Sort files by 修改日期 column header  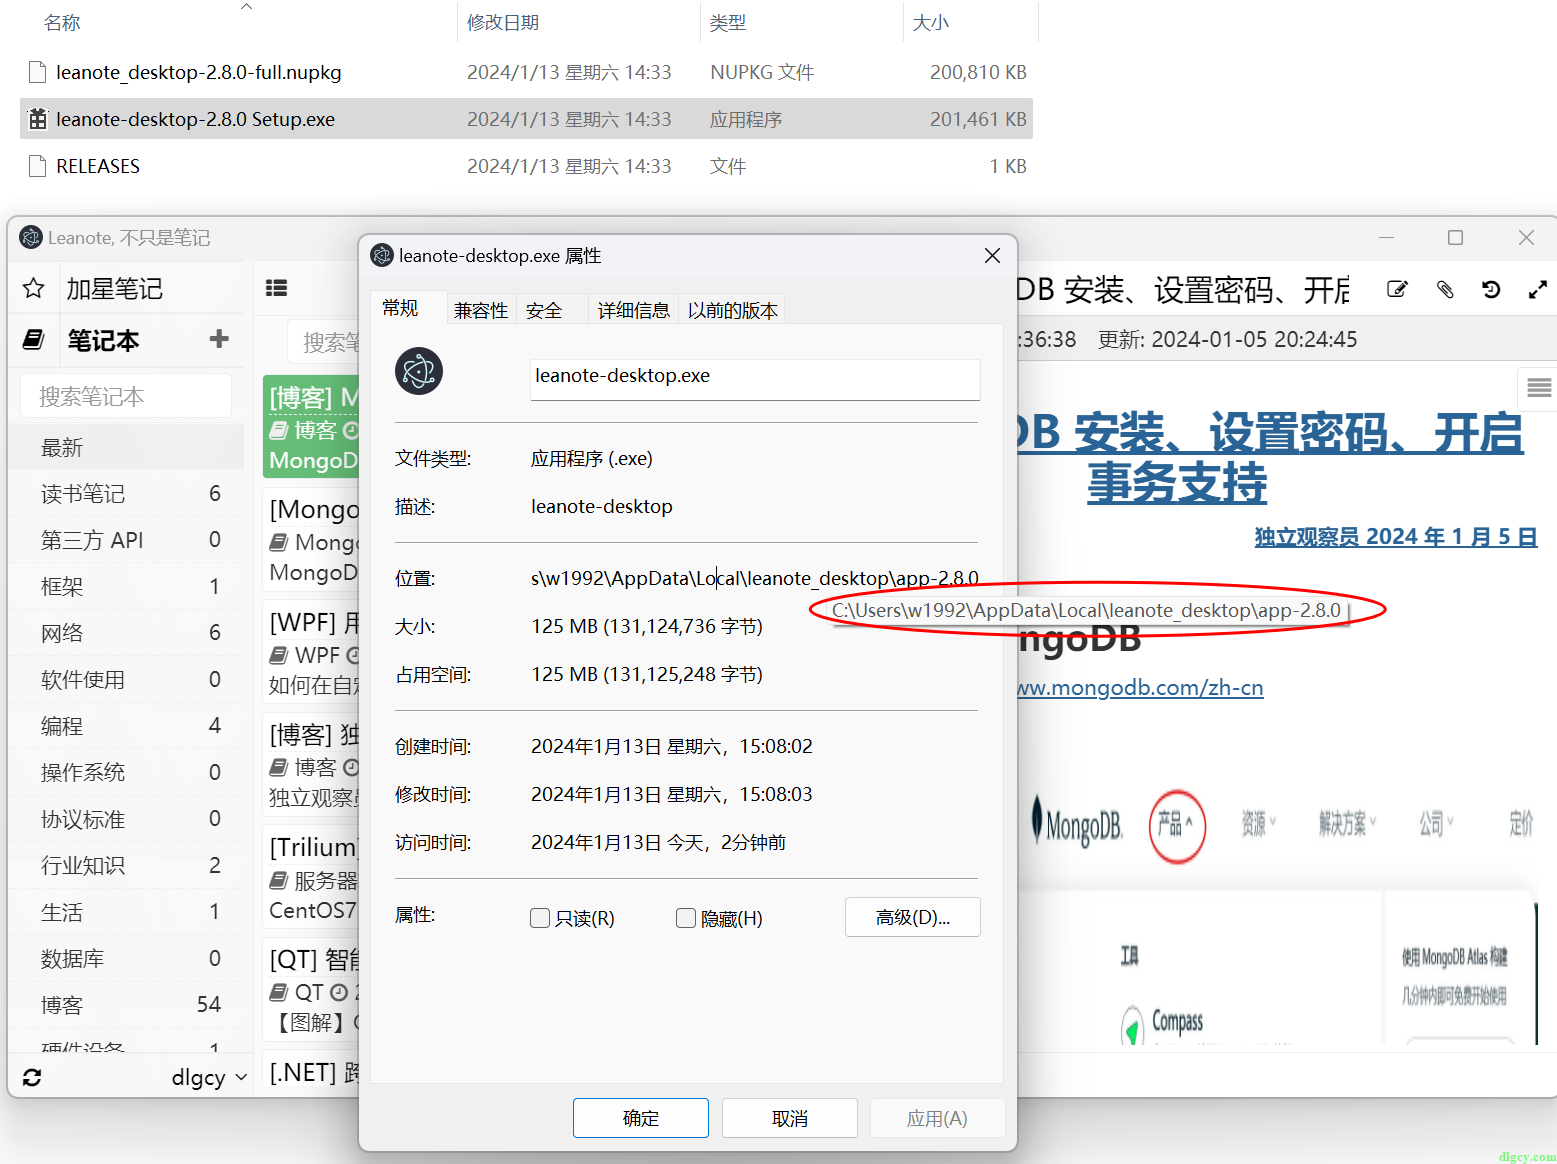pos(503,22)
